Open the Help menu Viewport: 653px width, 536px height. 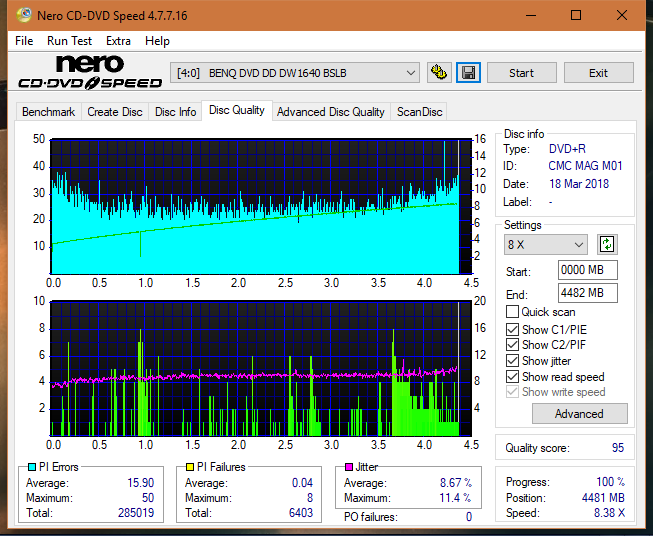(157, 41)
